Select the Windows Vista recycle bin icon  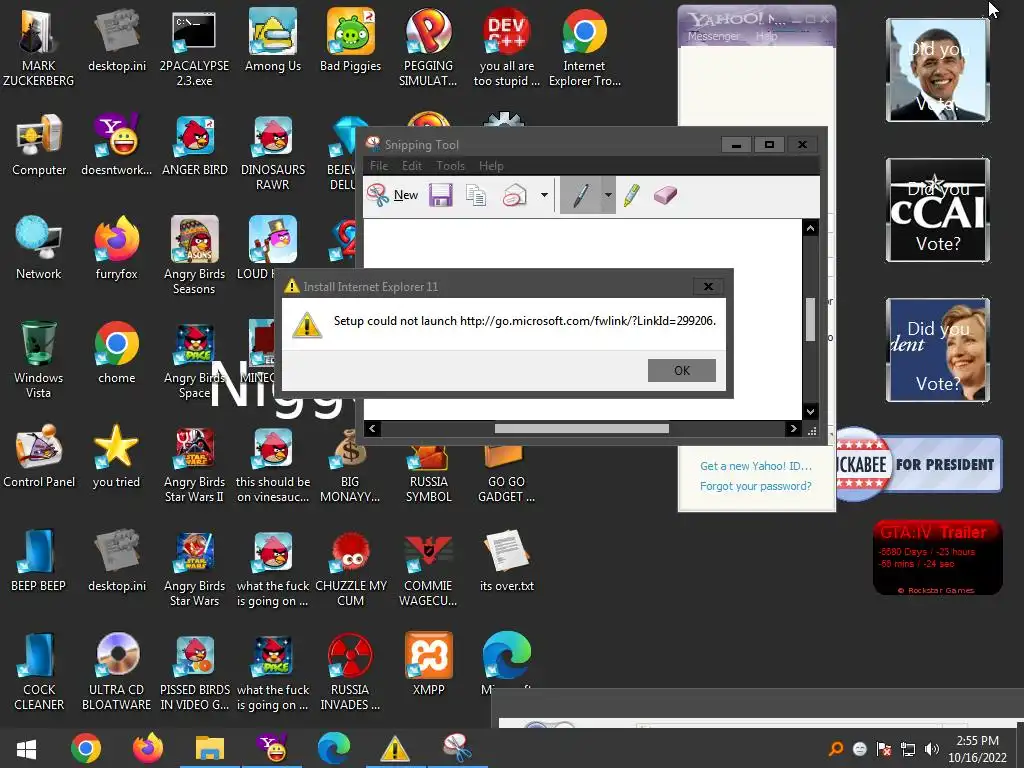39,359
